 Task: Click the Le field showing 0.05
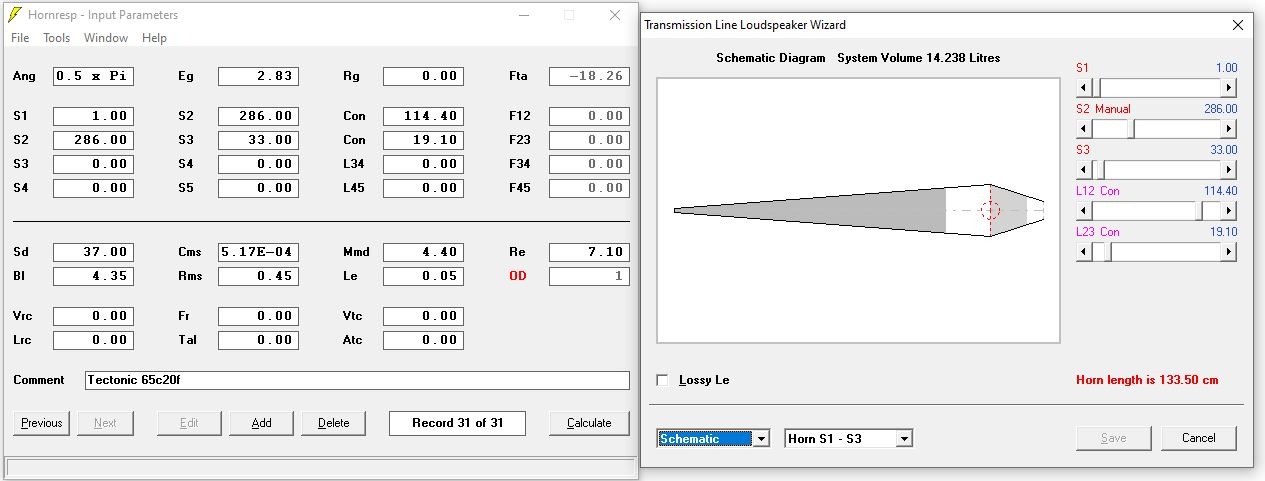tap(423, 276)
